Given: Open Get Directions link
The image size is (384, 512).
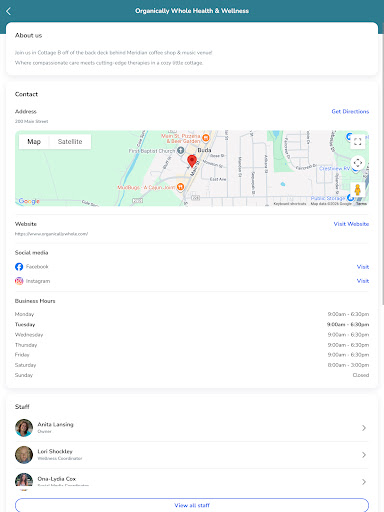Looking at the screenshot, I should 350,111.
